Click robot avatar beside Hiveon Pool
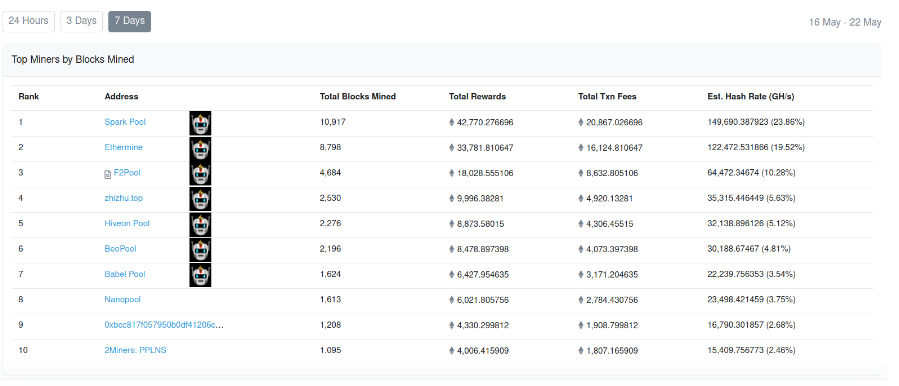This screenshot has width=899, height=386. click(200, 224)
